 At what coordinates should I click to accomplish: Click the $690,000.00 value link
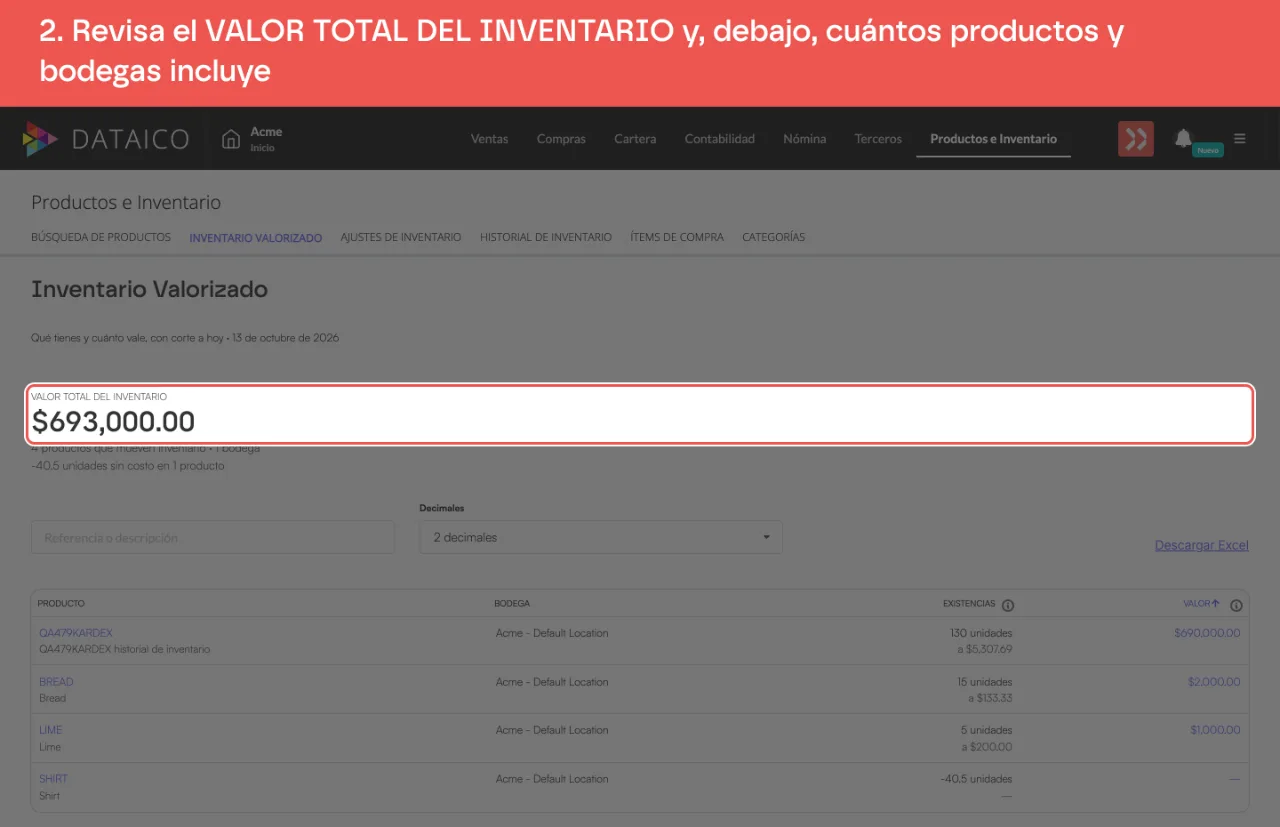(x=1207, y=633)
